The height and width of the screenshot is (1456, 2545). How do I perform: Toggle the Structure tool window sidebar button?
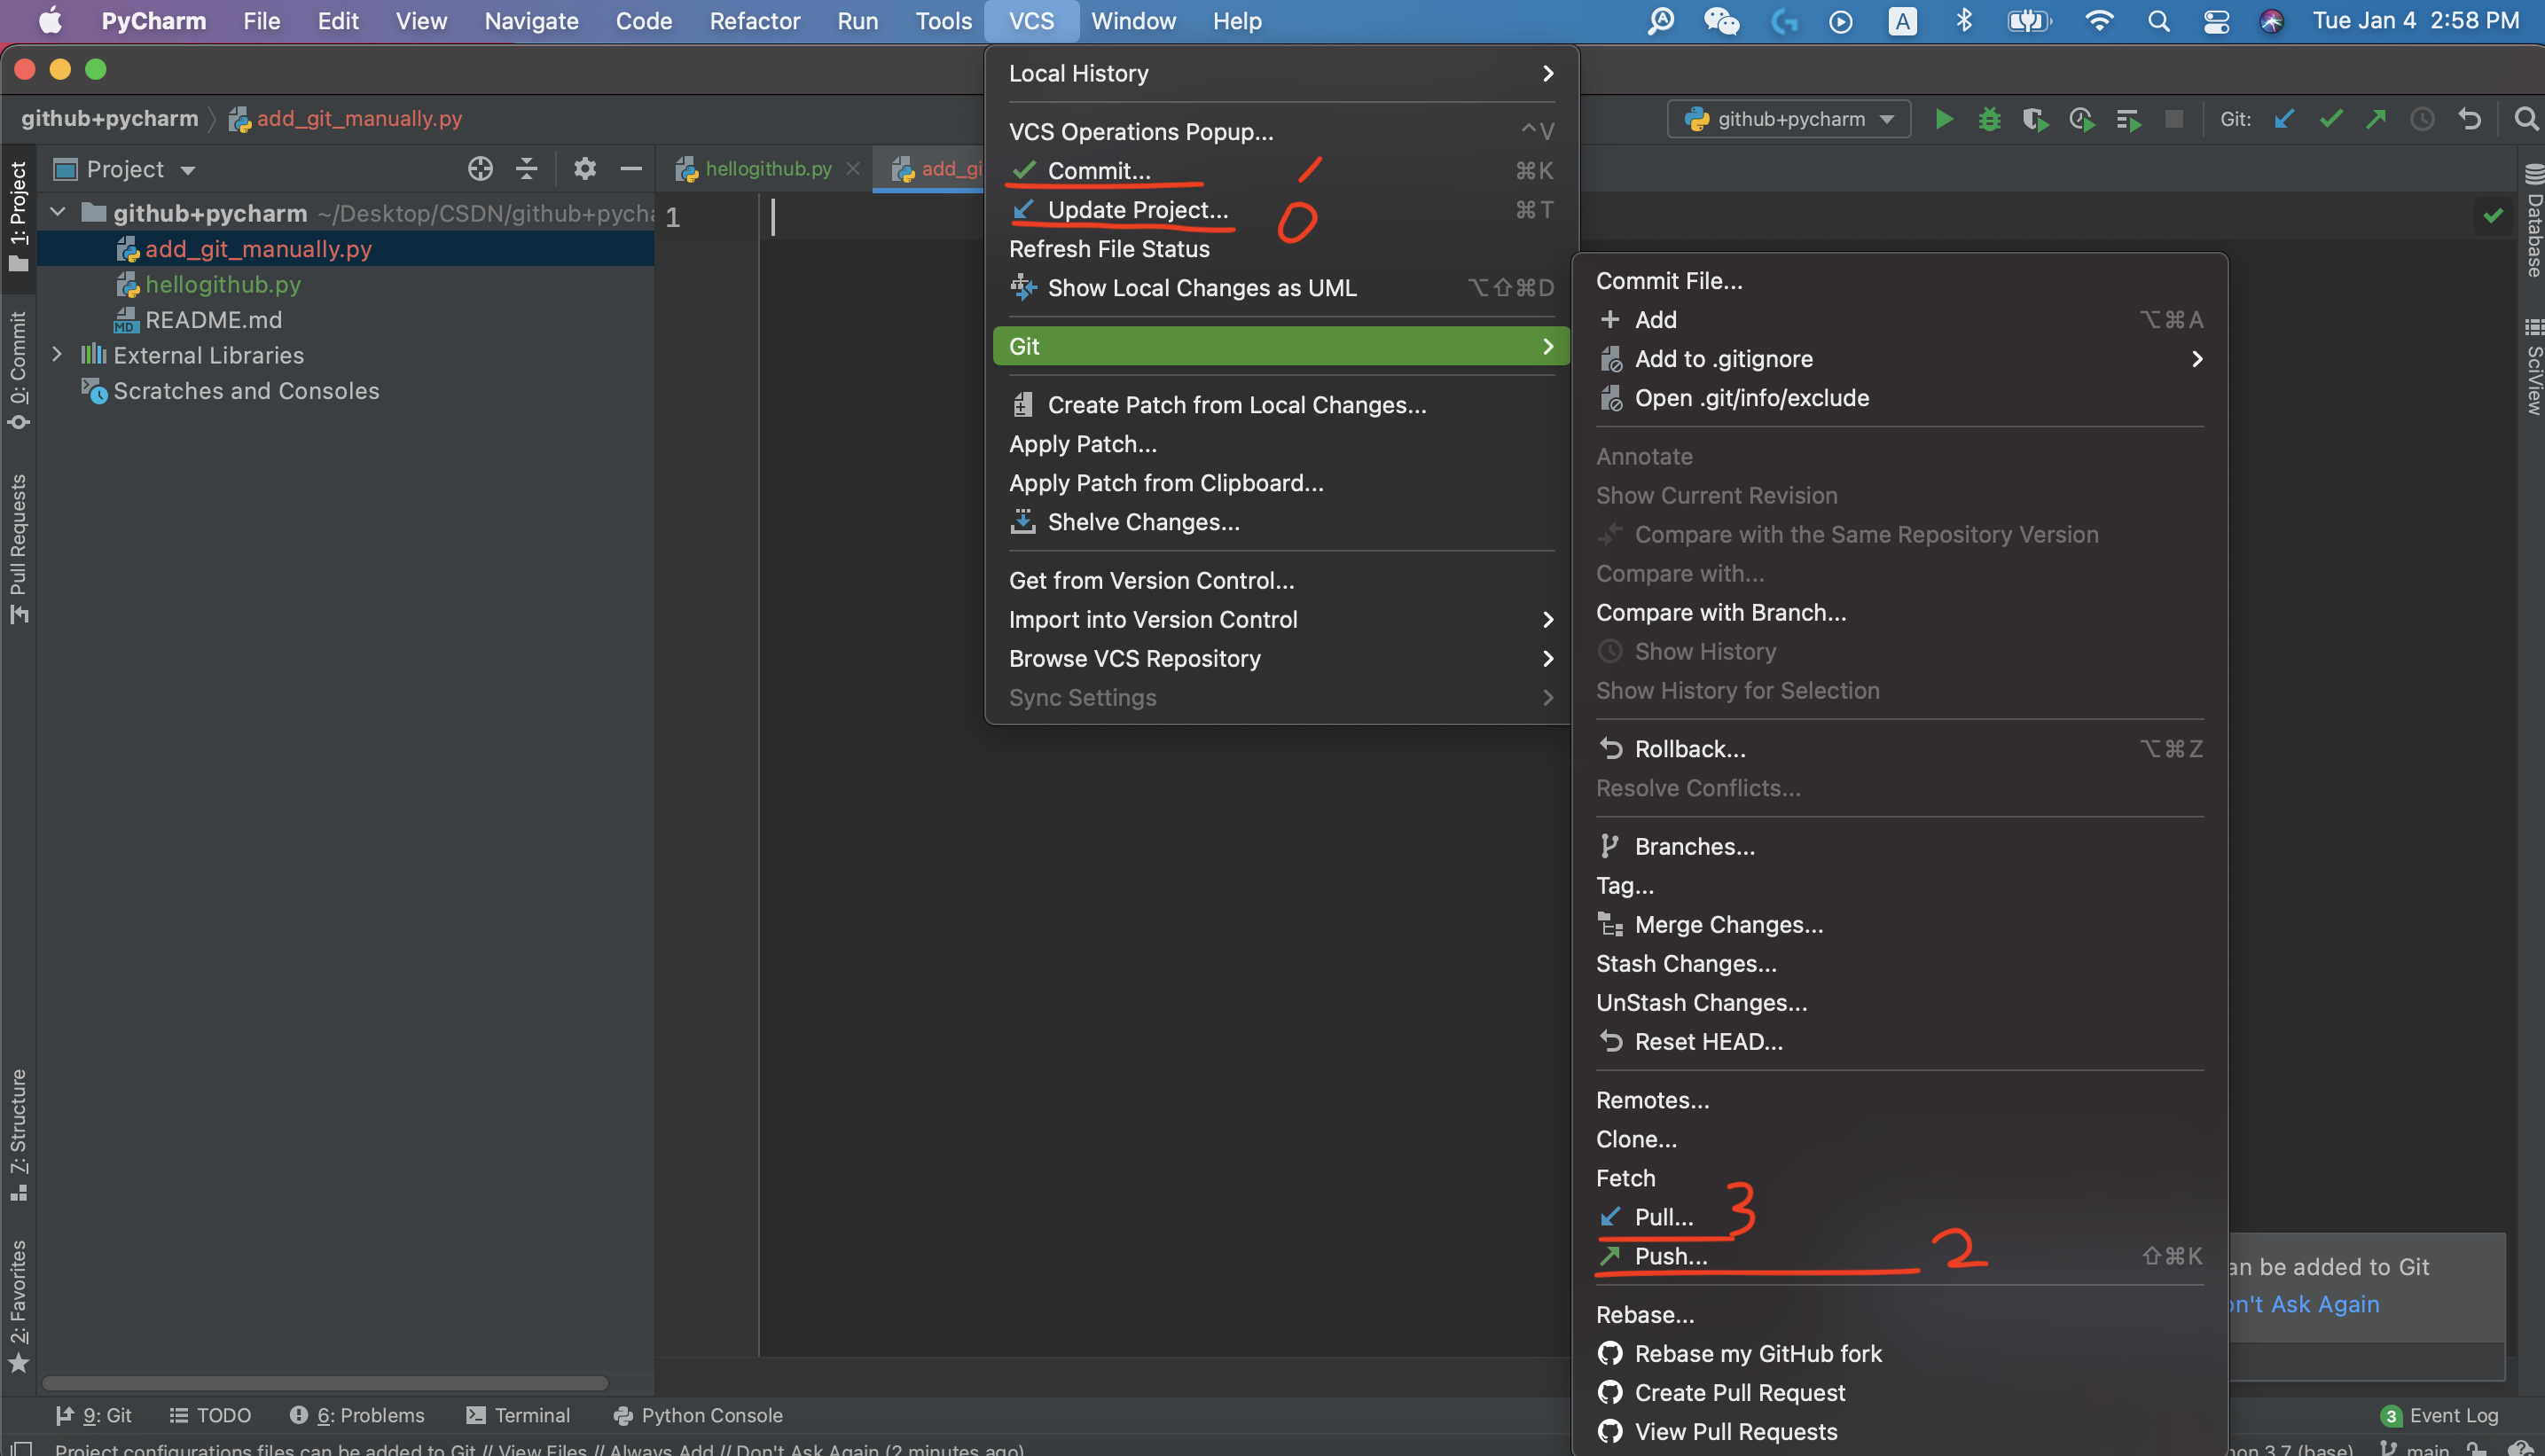click(x=18, y=1133)
